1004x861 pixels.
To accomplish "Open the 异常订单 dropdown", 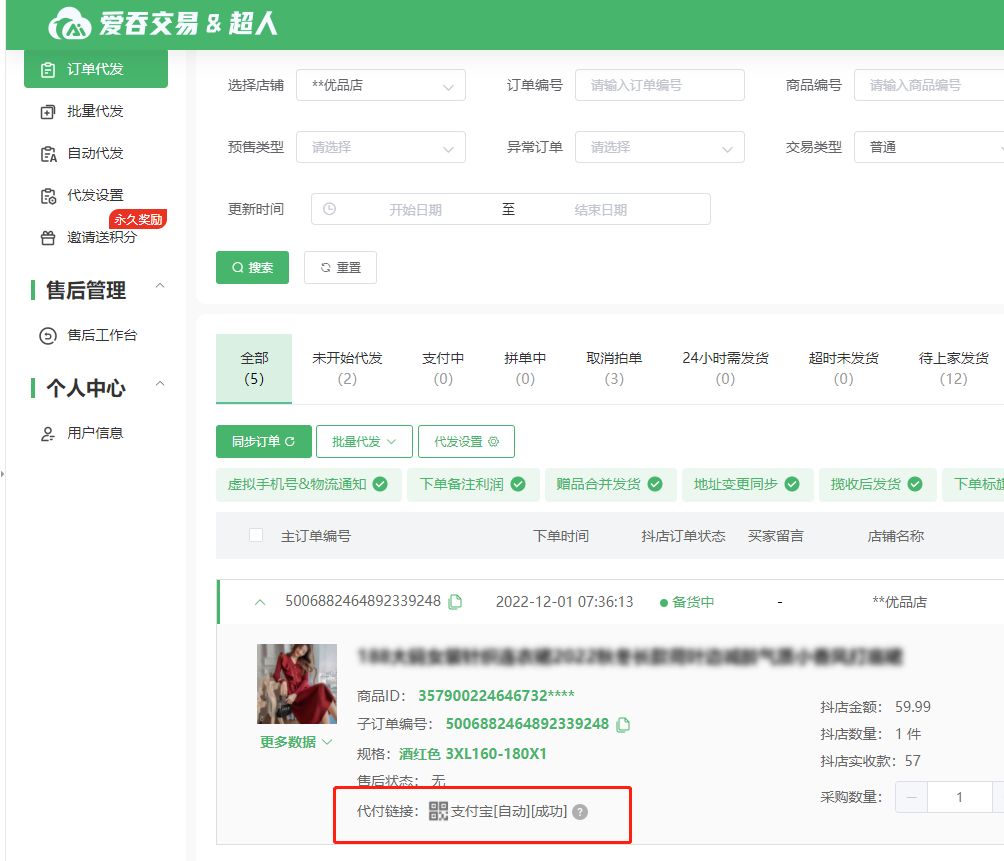I will (660, 147).
